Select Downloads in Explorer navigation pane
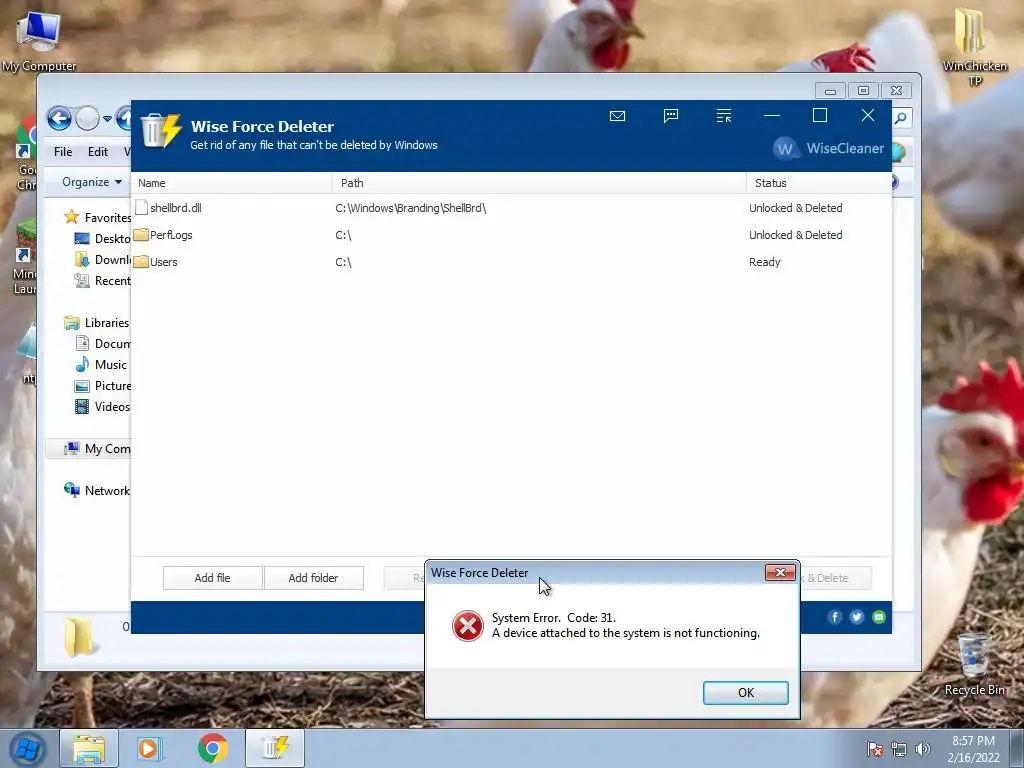 pyautogui.click(x=103, y=260)
